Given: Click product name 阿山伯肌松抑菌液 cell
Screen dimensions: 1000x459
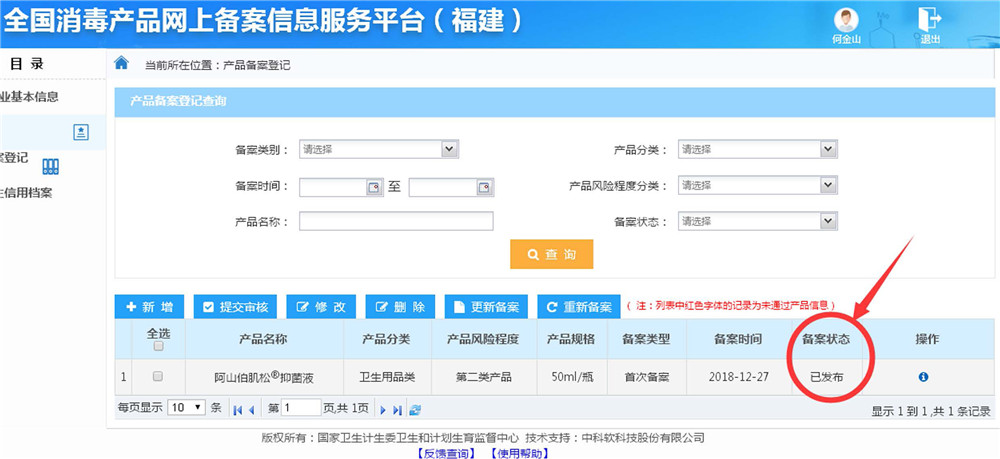Looking at the screenshot, I should (x=263, y=377).
